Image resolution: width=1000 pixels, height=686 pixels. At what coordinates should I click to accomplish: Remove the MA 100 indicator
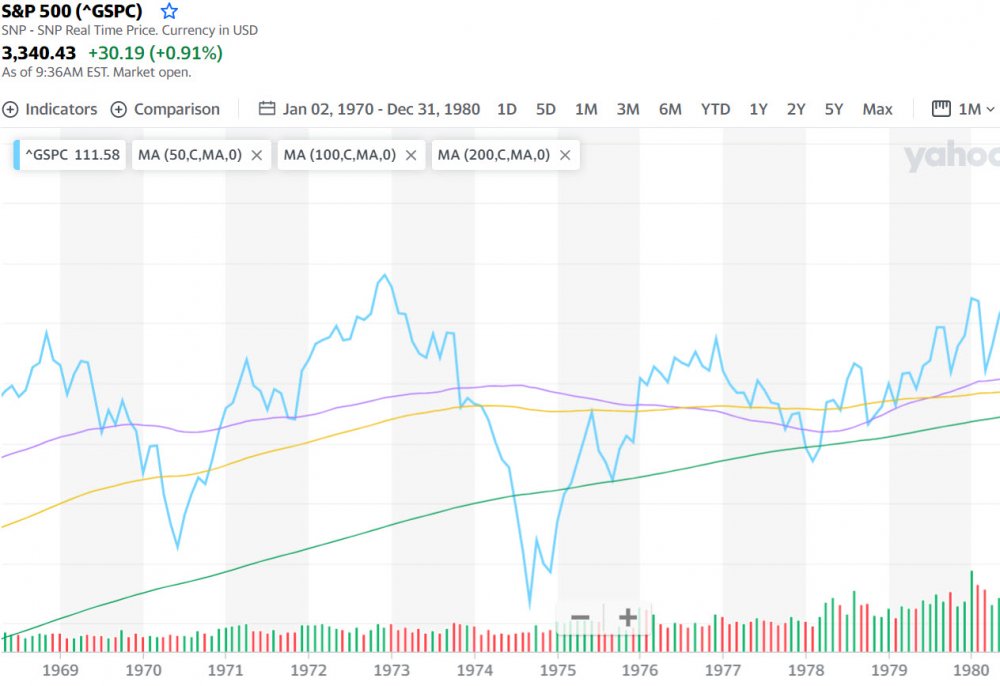pyautogui.click(x=411, y=155)
